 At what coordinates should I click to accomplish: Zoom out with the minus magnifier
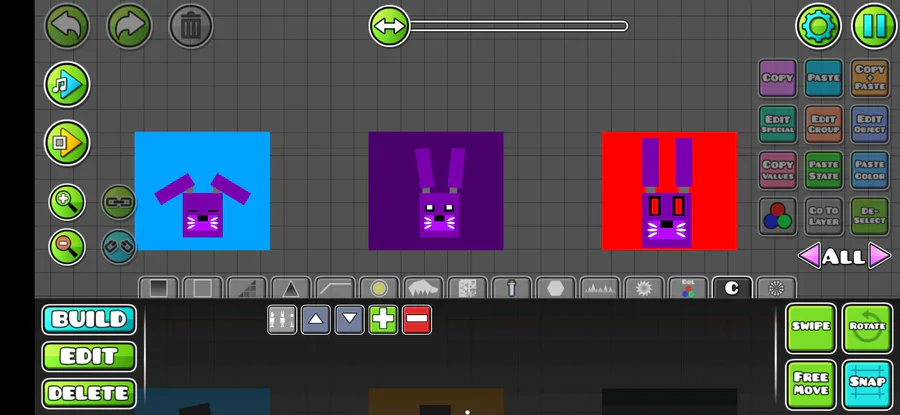tap(67, 247)
